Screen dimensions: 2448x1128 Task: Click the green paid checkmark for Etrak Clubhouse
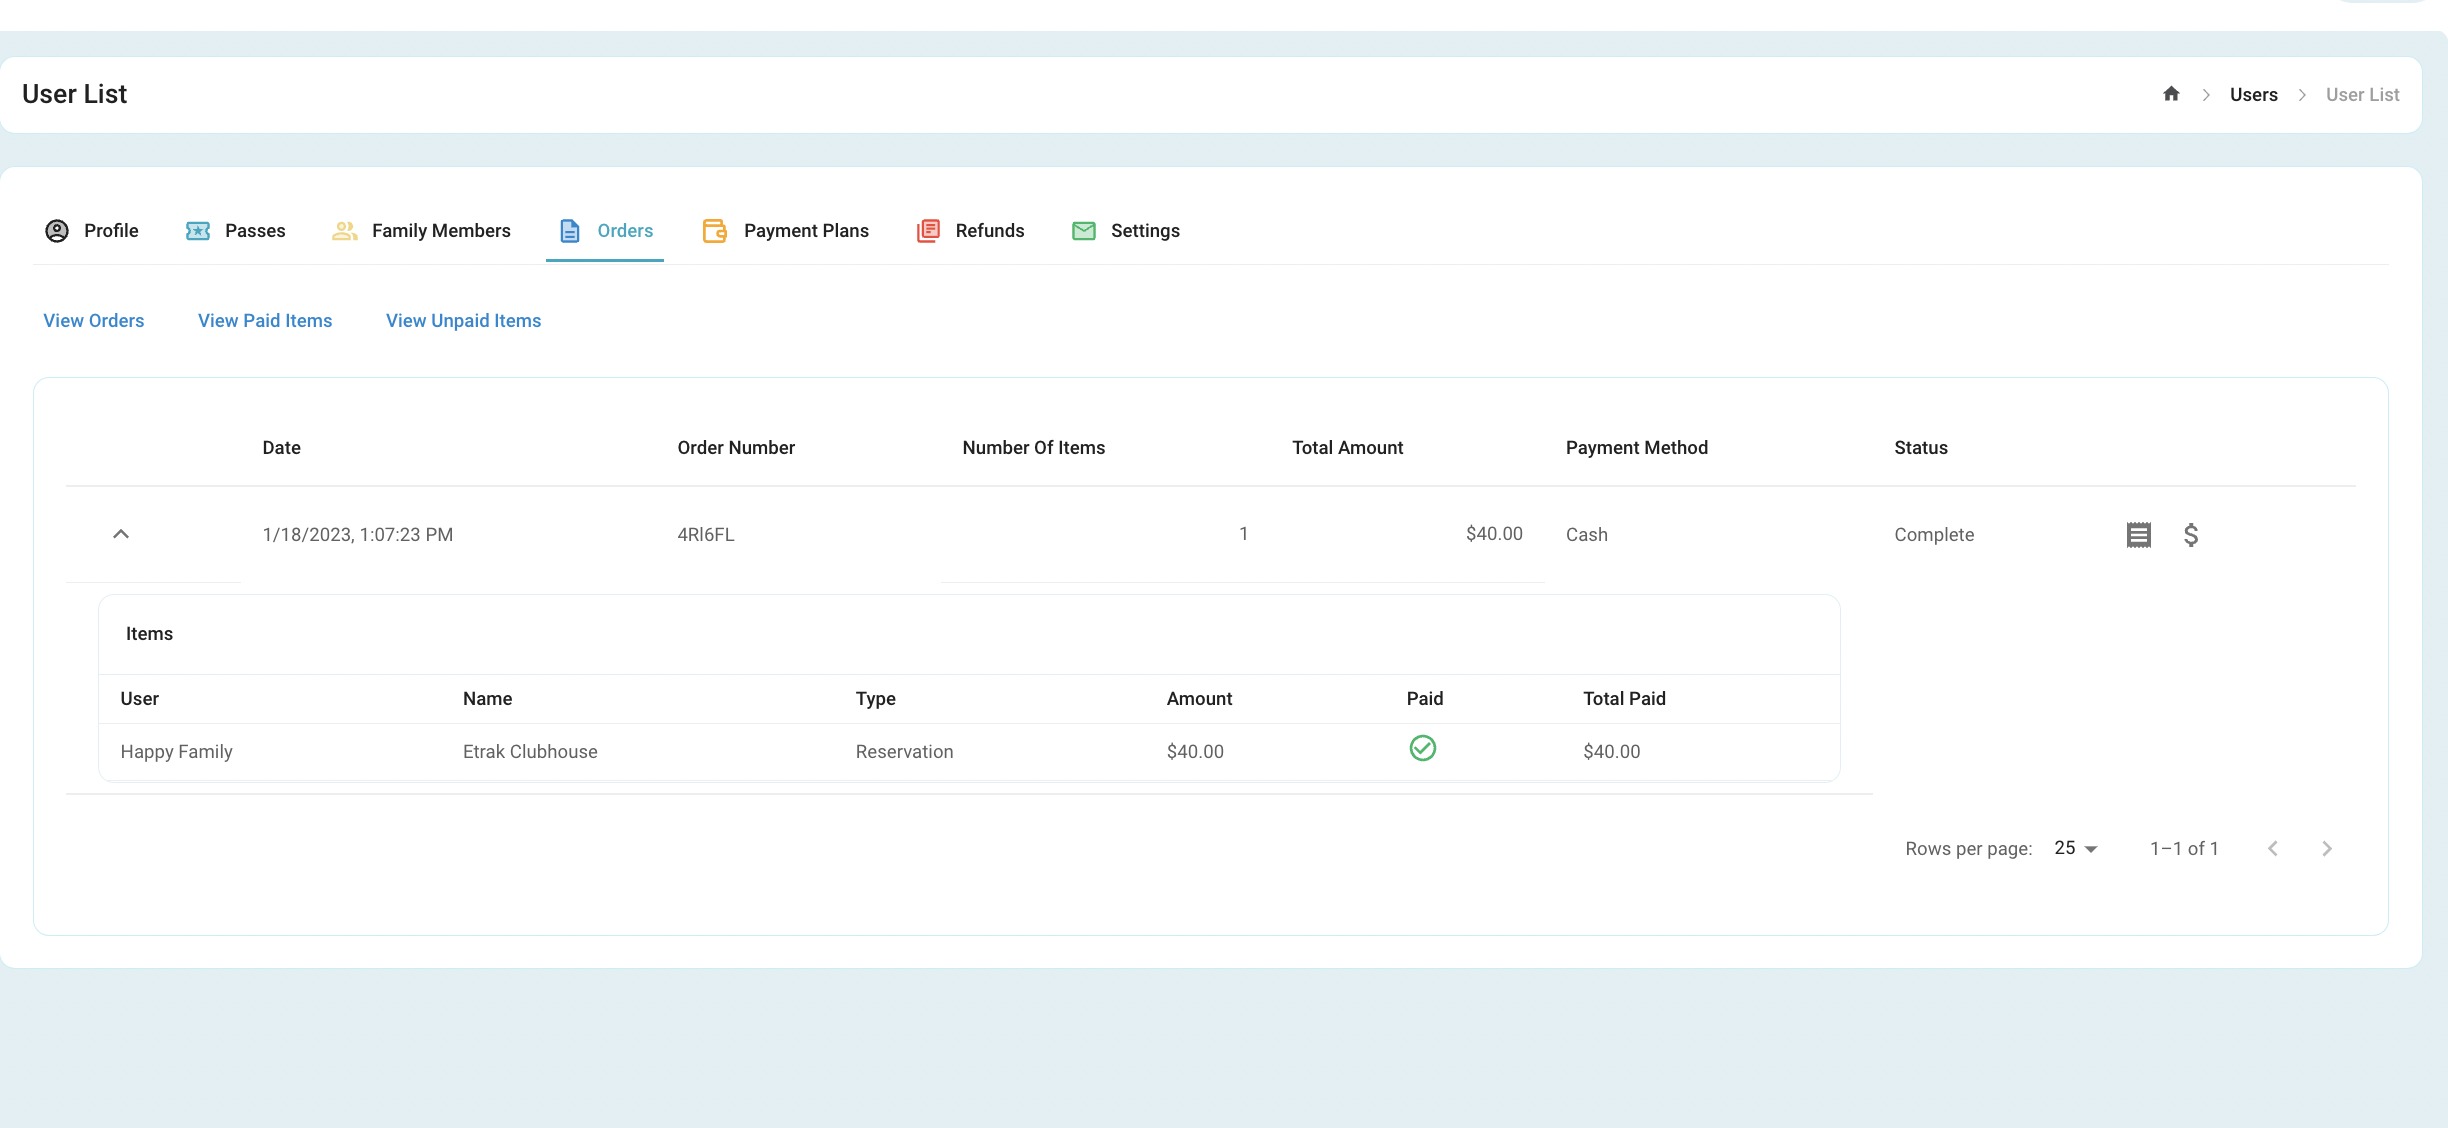tap(1423, 748)
